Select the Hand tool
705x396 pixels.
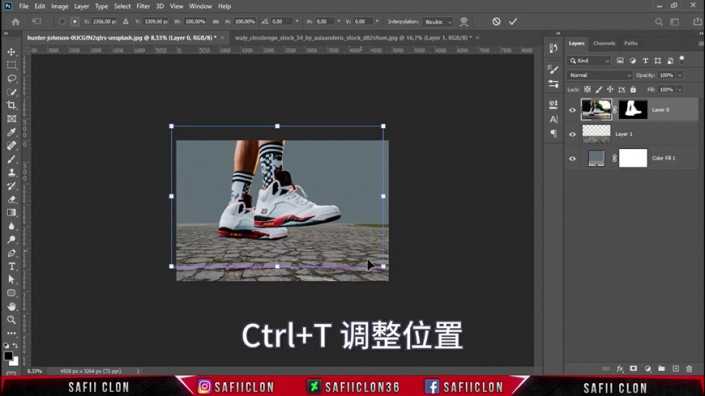[x=12, y=307]
